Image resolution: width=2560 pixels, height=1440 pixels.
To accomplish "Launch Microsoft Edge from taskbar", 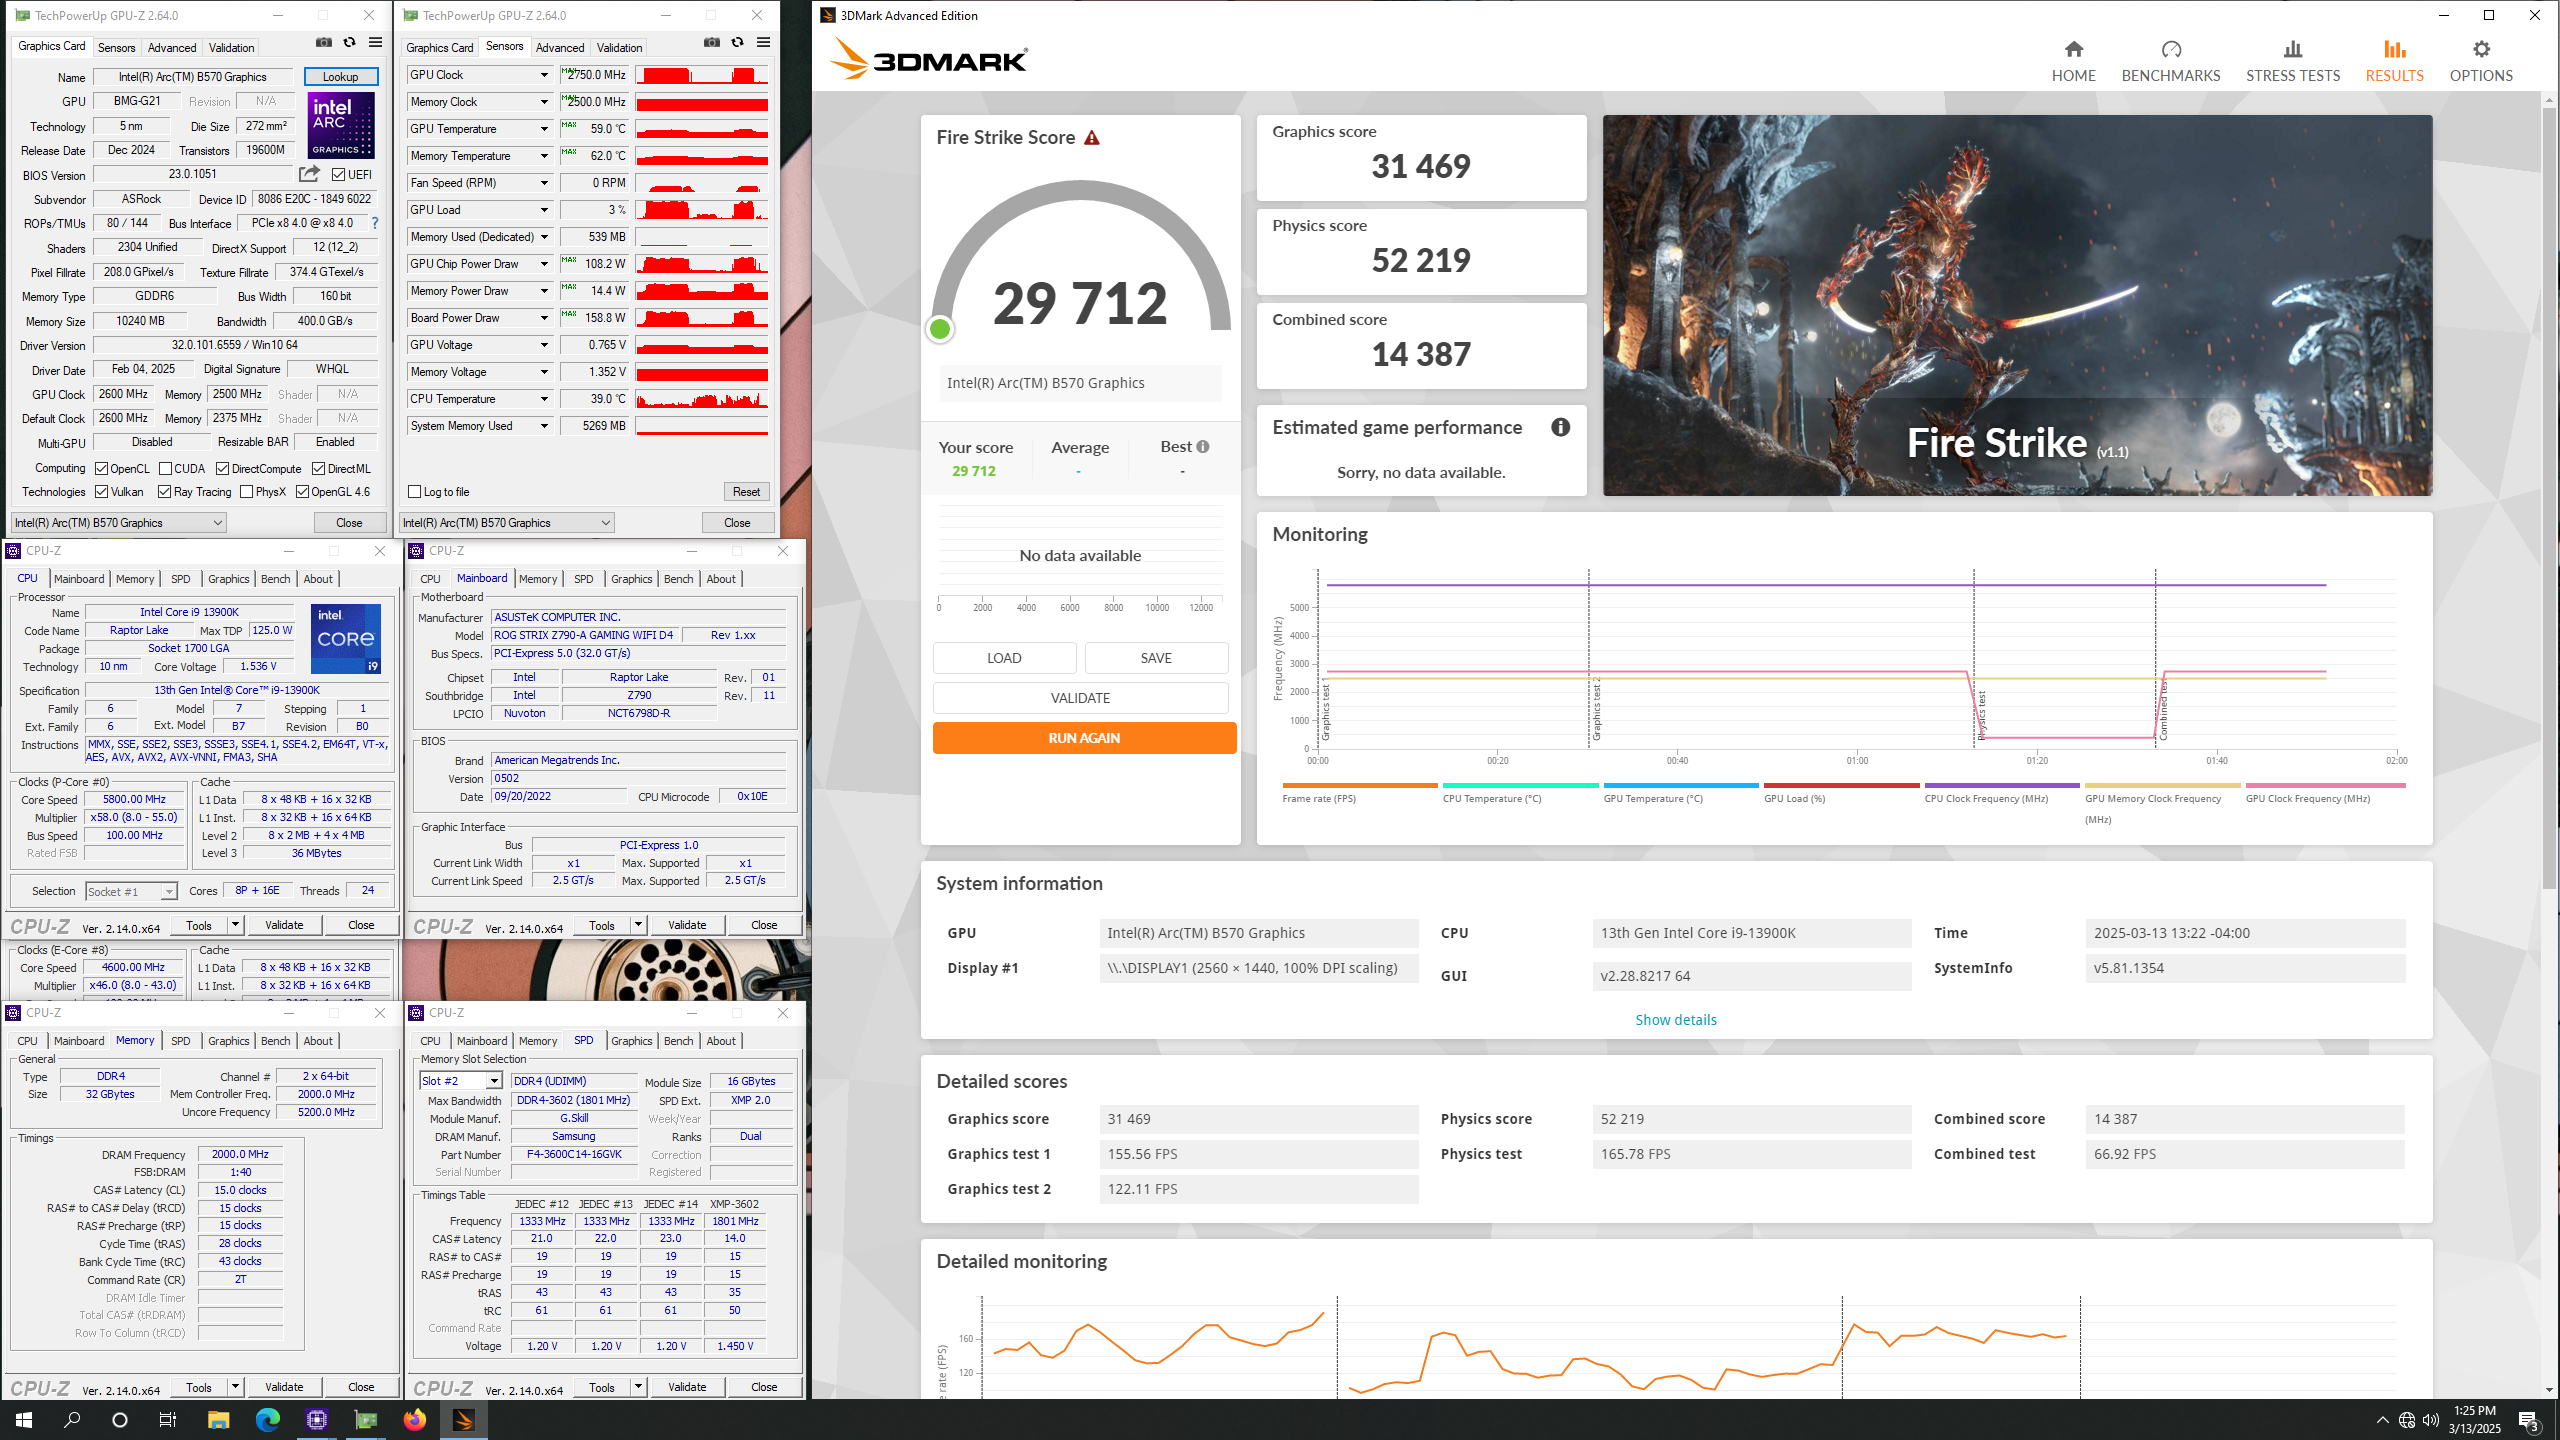I will [267, 1420].
